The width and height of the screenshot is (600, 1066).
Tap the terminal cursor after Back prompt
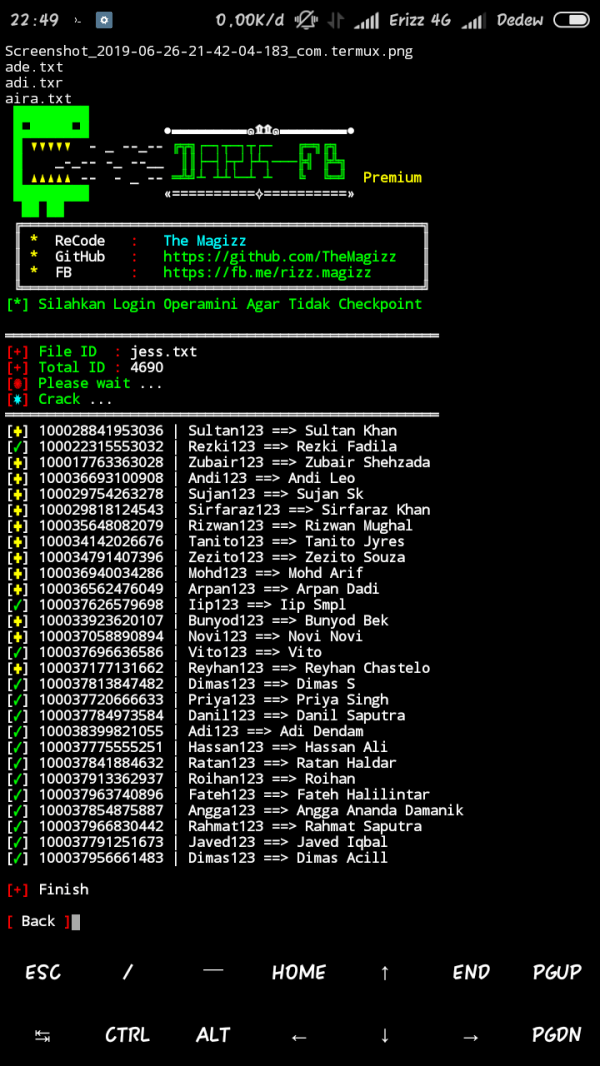(x=75, y=921)
